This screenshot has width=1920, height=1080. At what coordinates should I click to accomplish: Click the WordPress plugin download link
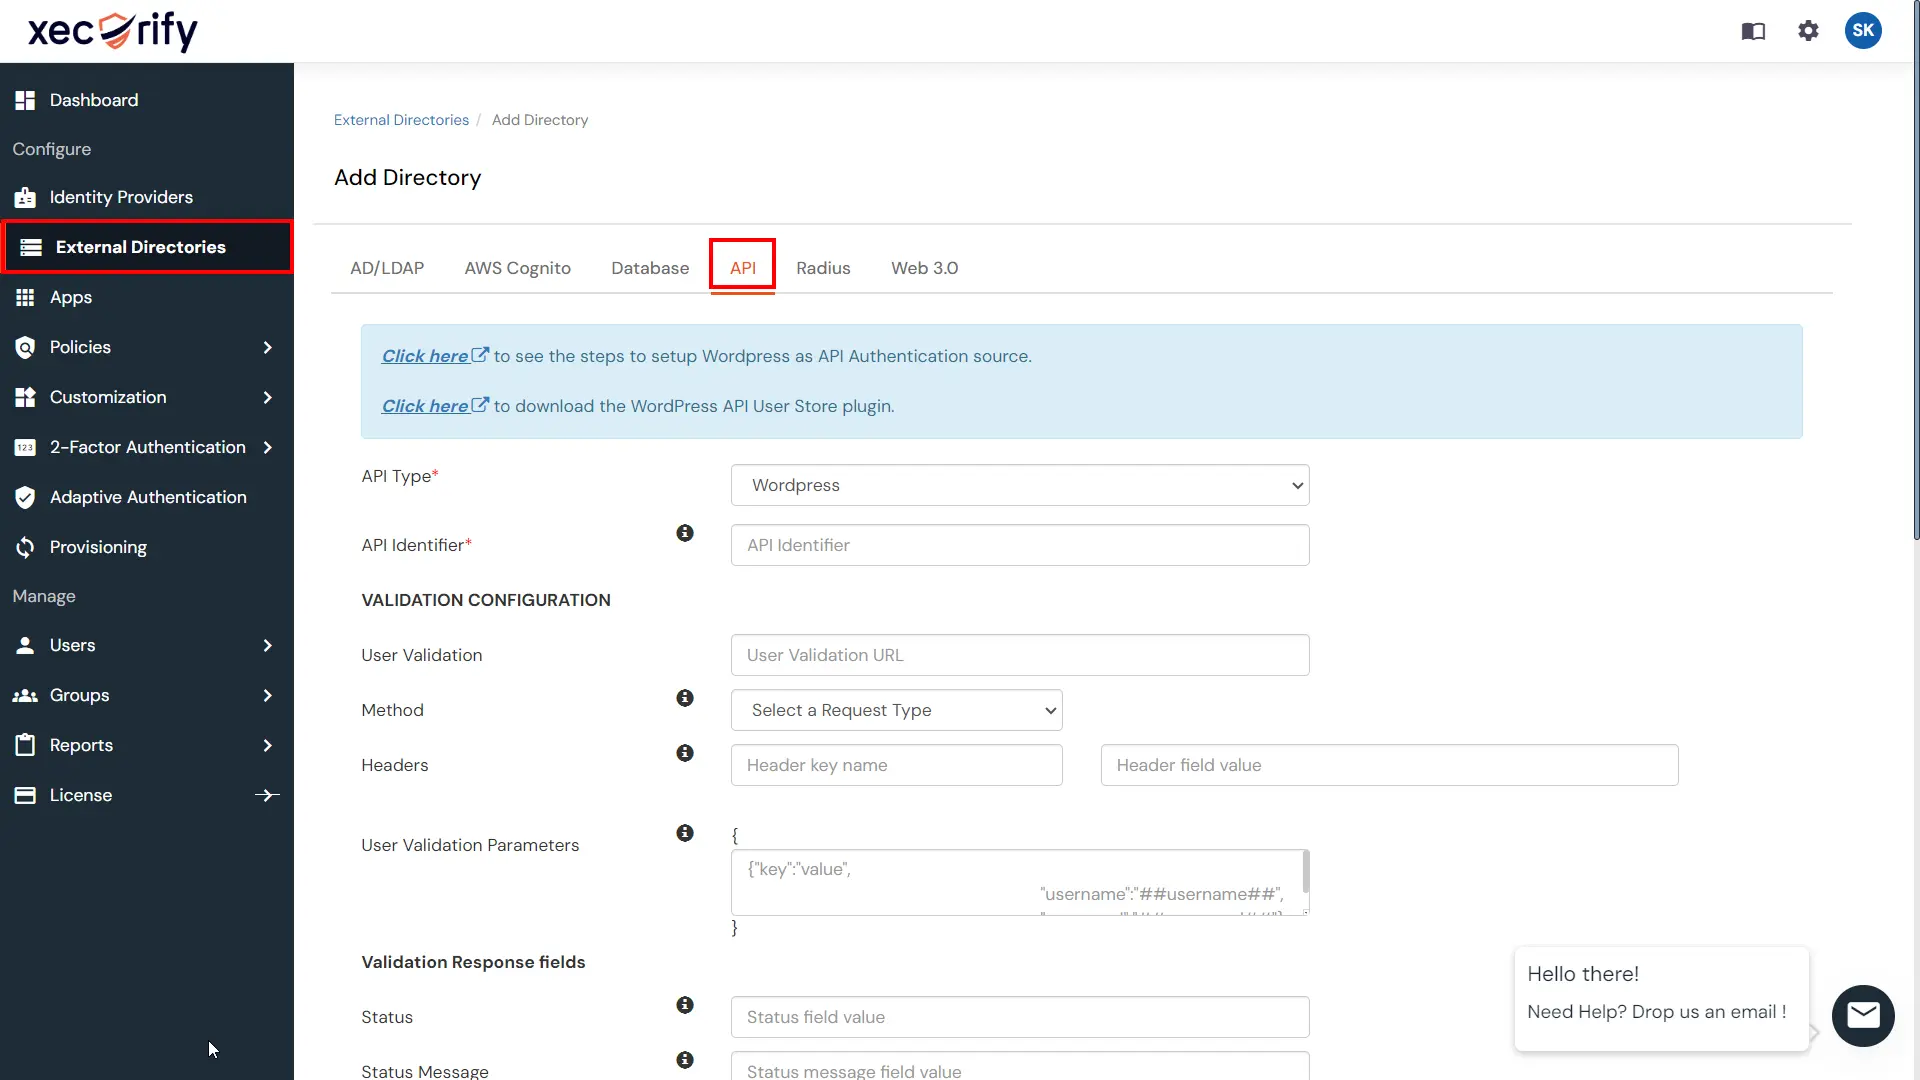coord(428,406)
